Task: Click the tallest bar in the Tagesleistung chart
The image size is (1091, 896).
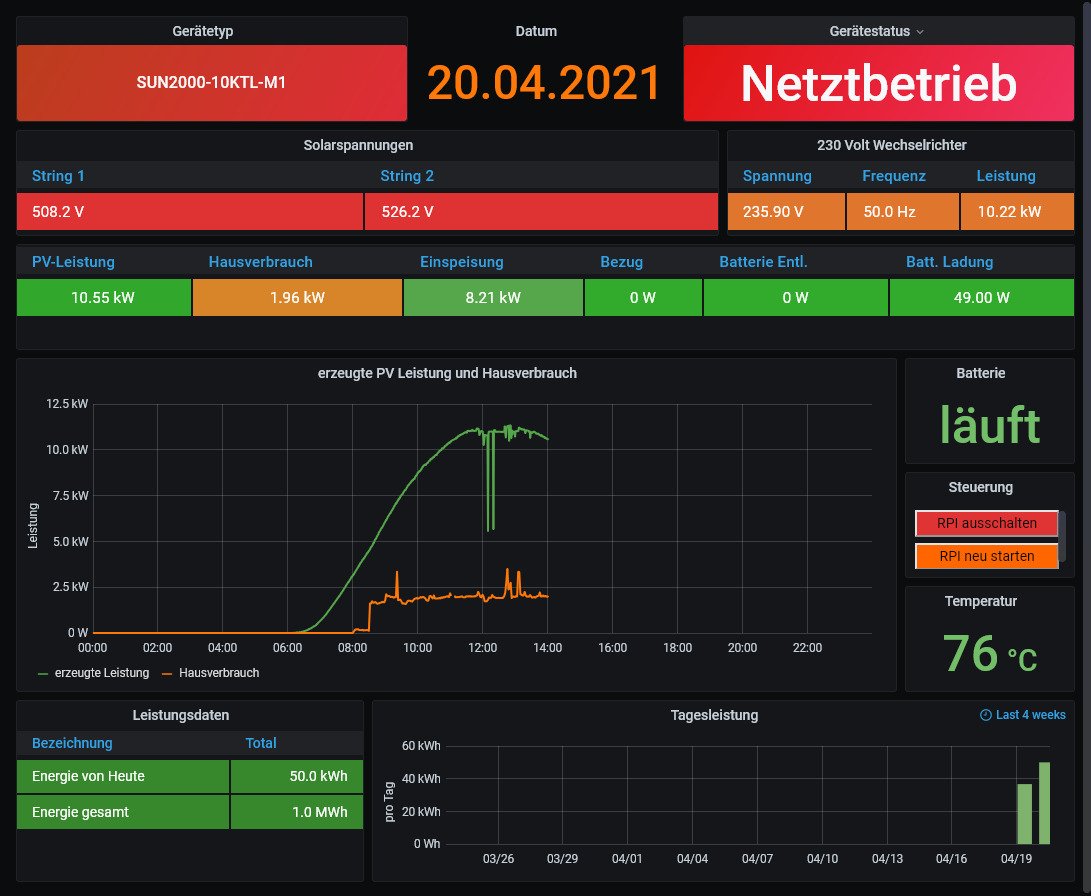Action: pos(1044,802)
